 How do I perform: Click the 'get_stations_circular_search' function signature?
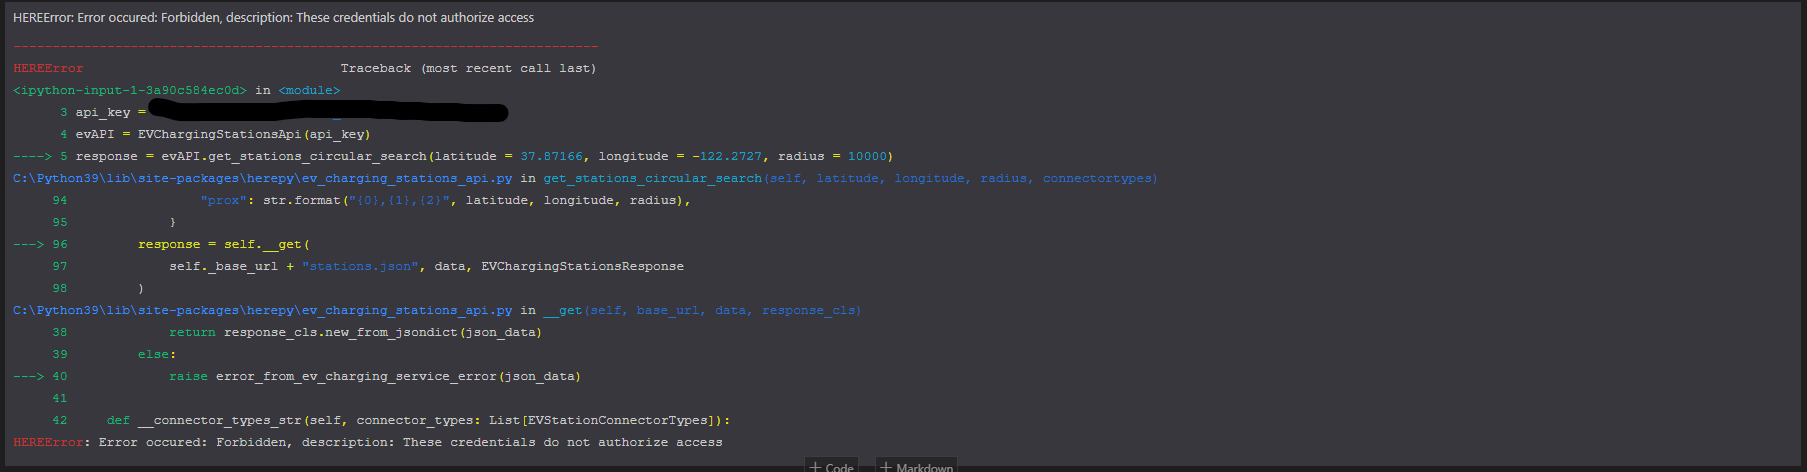[851, 178]
